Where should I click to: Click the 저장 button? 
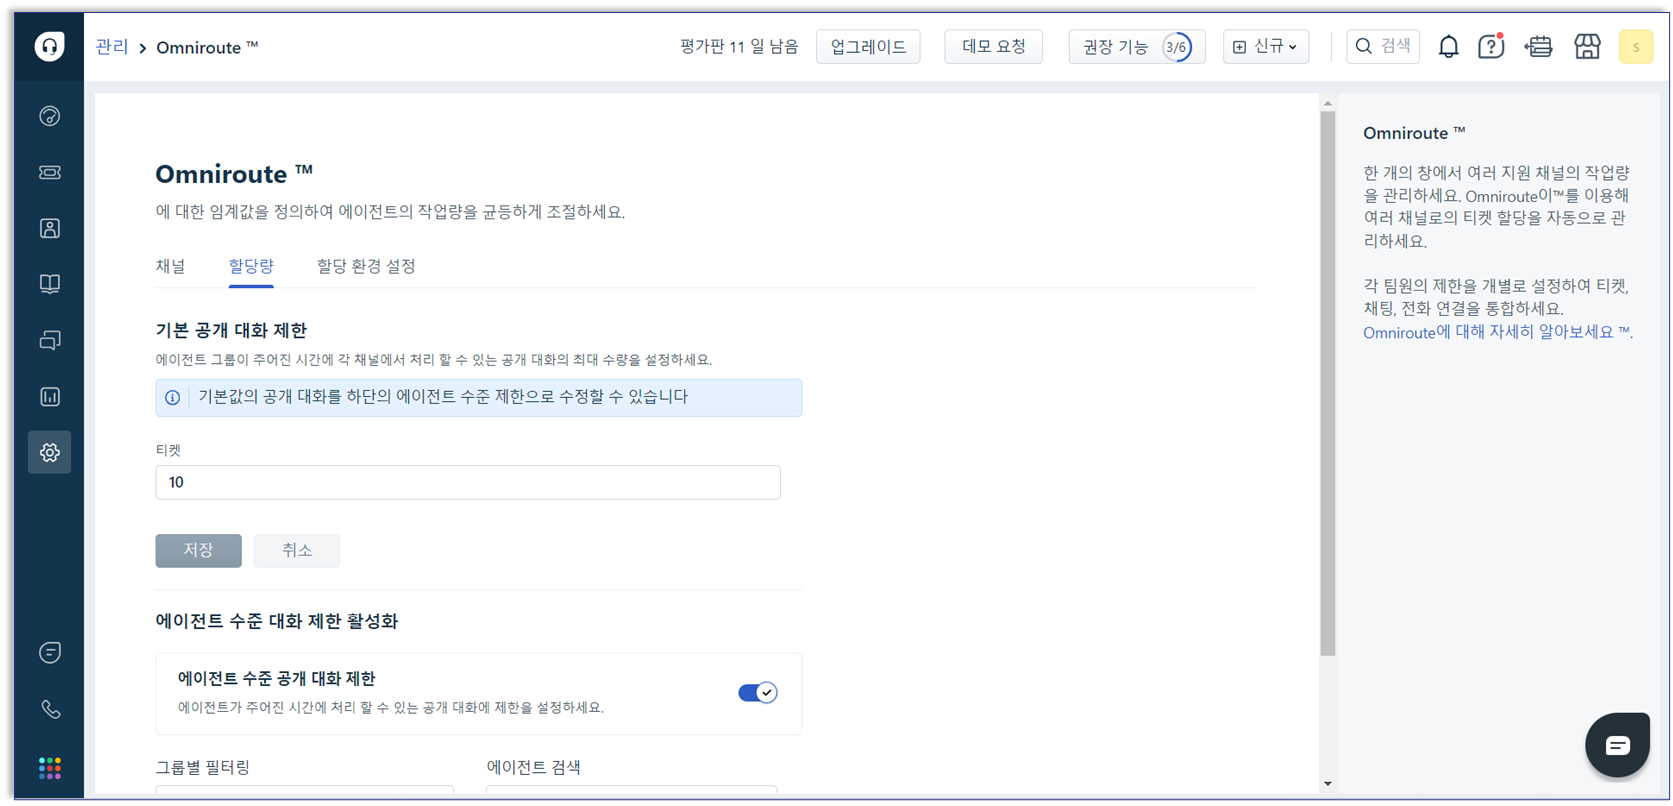click(198, 550)
